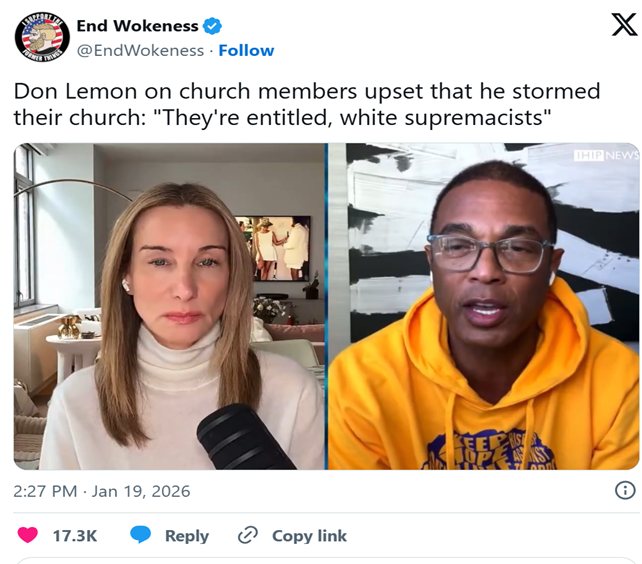Open the @EndWokeness handle link

coord(139,50)
